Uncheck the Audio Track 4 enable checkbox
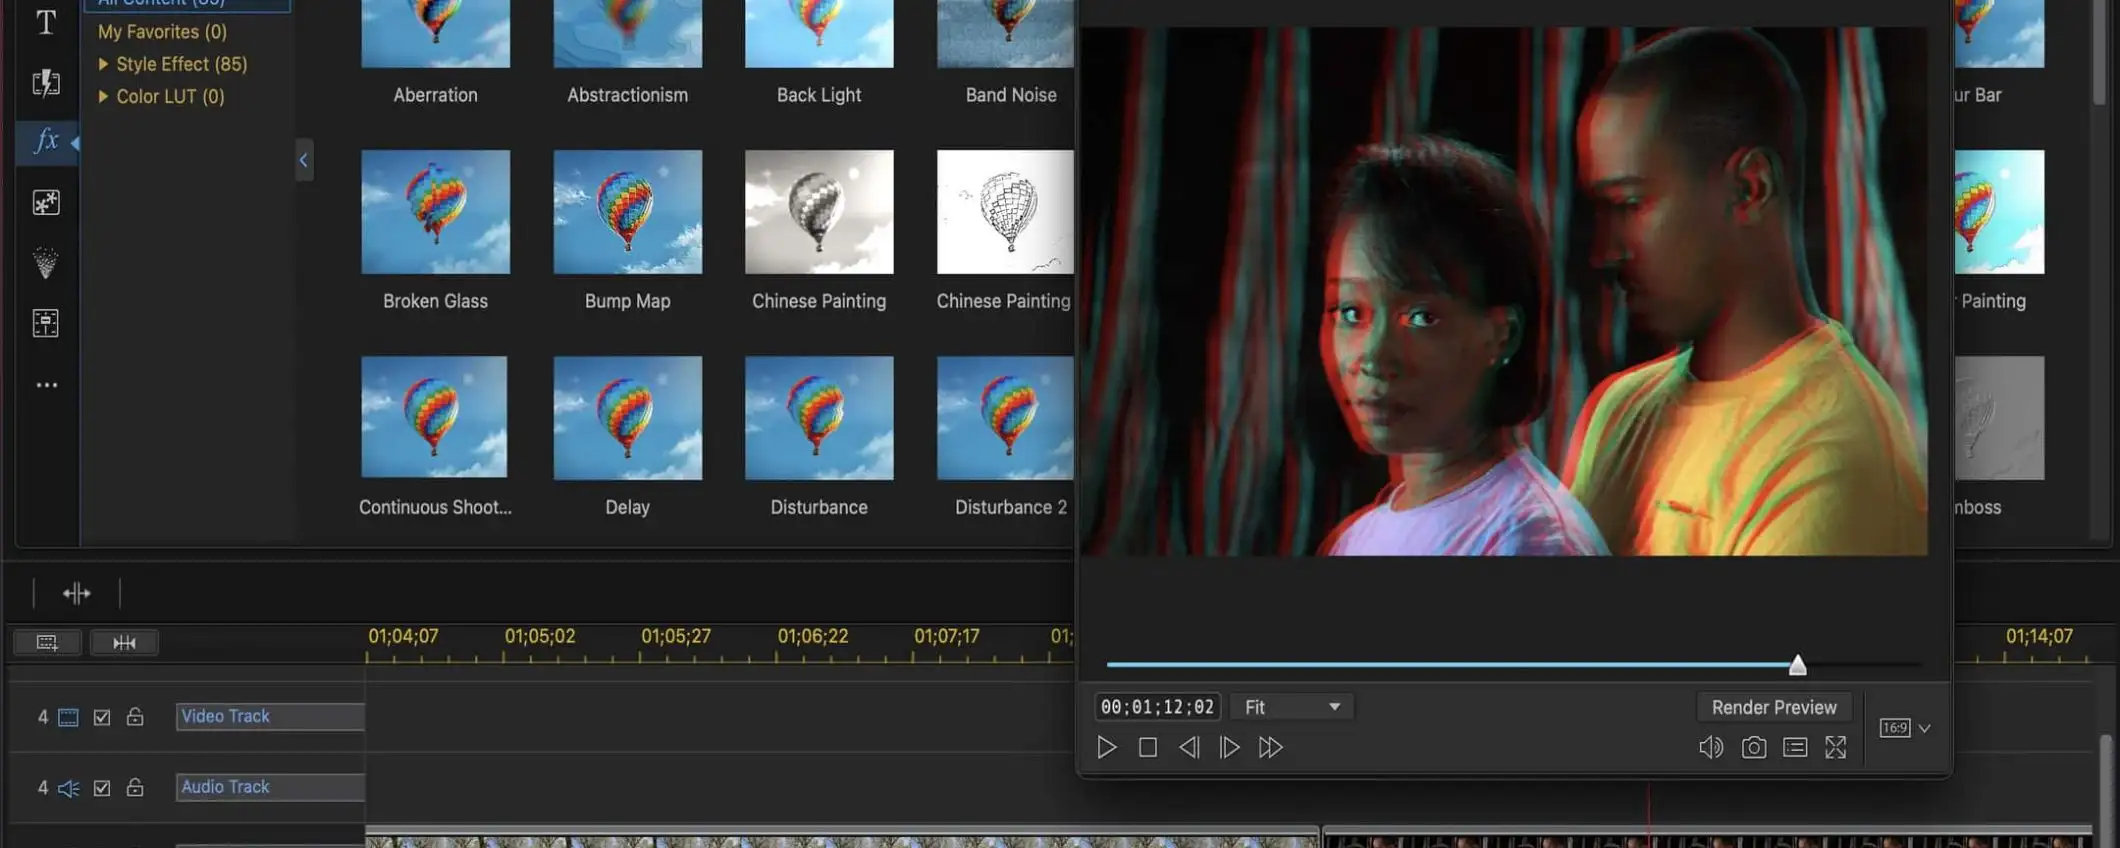The width and height of the screenshot is (2120, 848). click(x=102, y=788)
